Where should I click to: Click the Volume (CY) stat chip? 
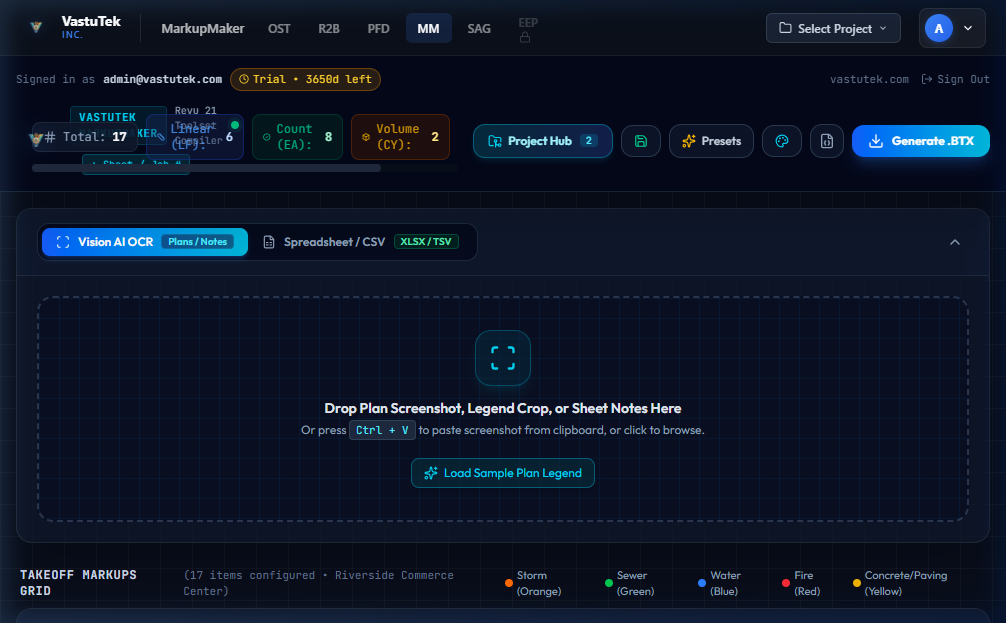(400, 137)
